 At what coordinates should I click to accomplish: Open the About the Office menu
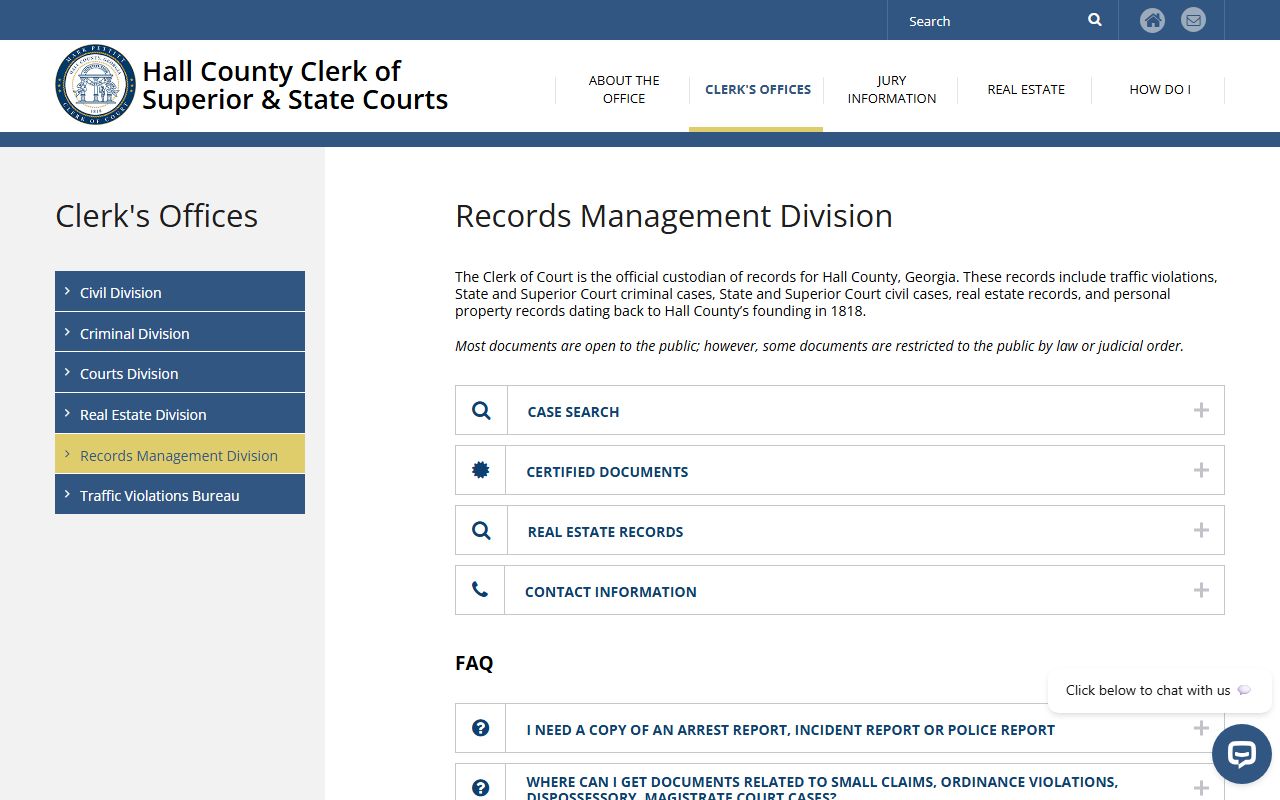click(624, 89)
